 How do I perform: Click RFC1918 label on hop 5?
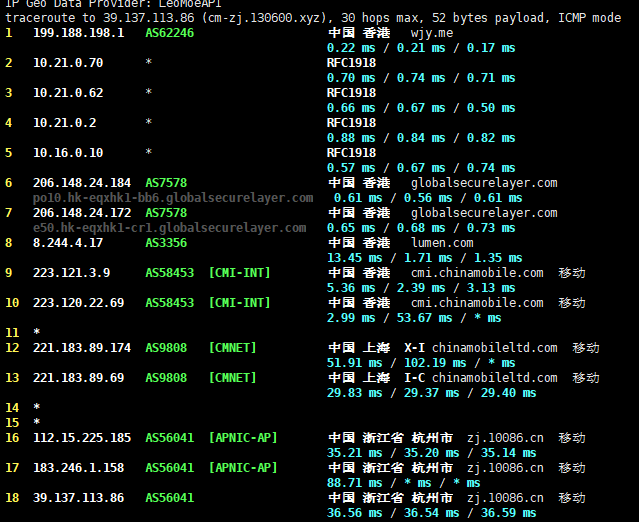(x=351, y=153)
